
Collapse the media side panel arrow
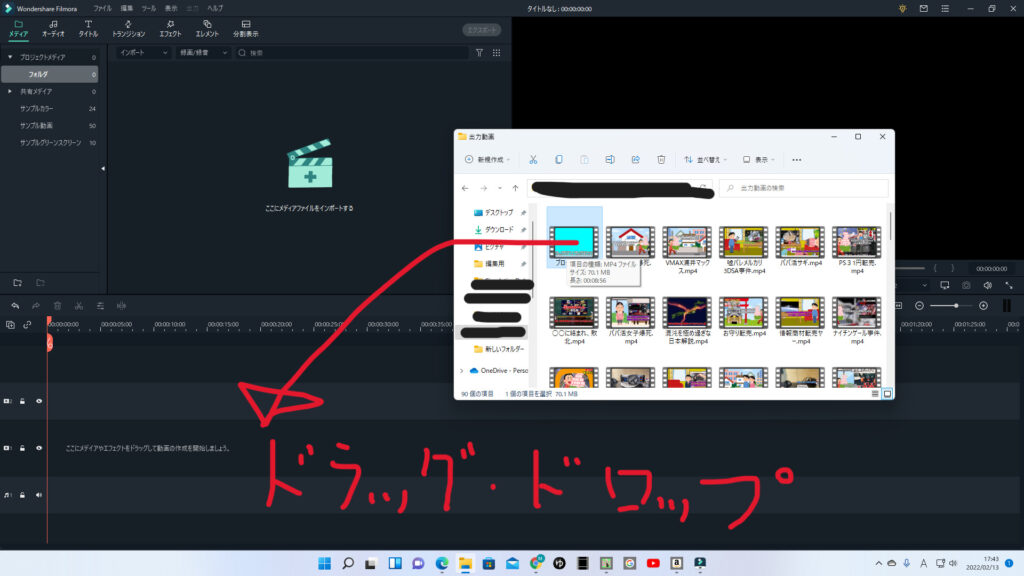103,168
